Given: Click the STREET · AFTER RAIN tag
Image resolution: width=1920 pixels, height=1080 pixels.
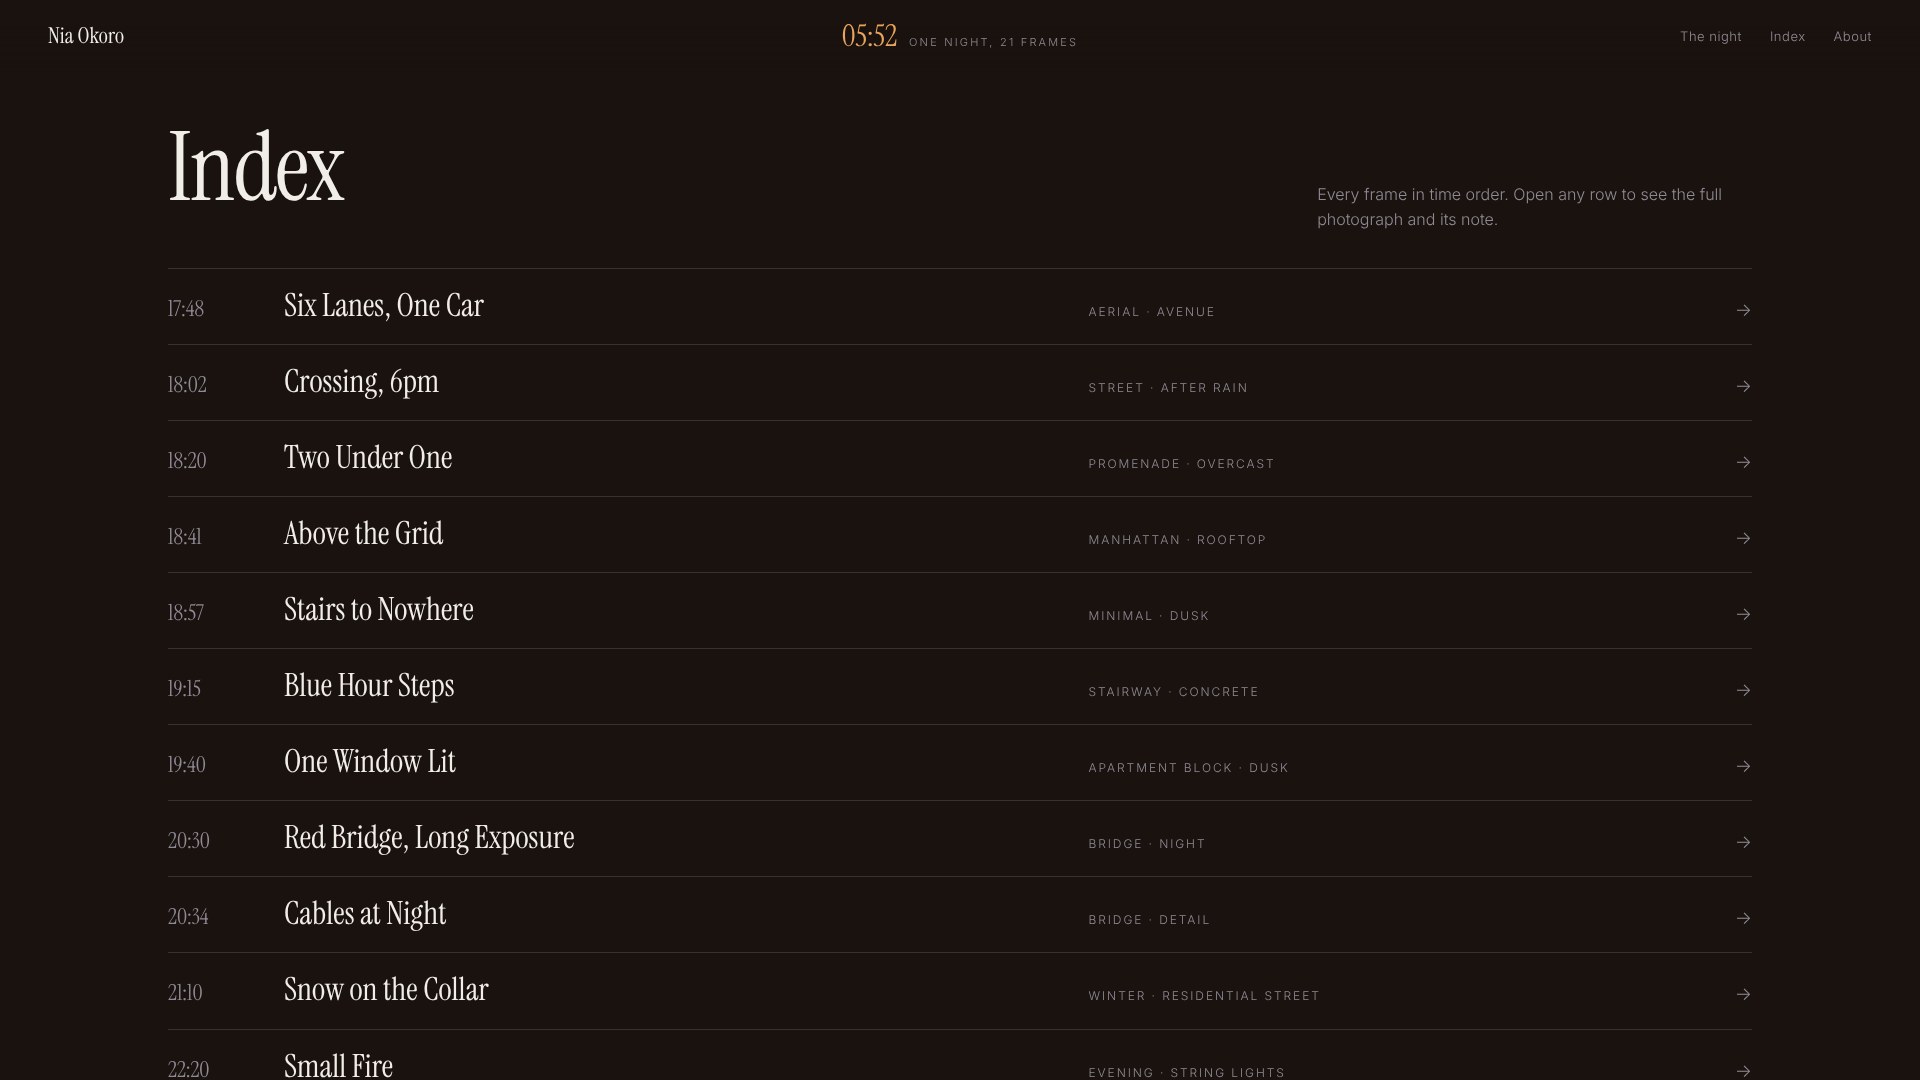Looking at the screenshot, I should pyautogui.click(x=1168, y=388).
